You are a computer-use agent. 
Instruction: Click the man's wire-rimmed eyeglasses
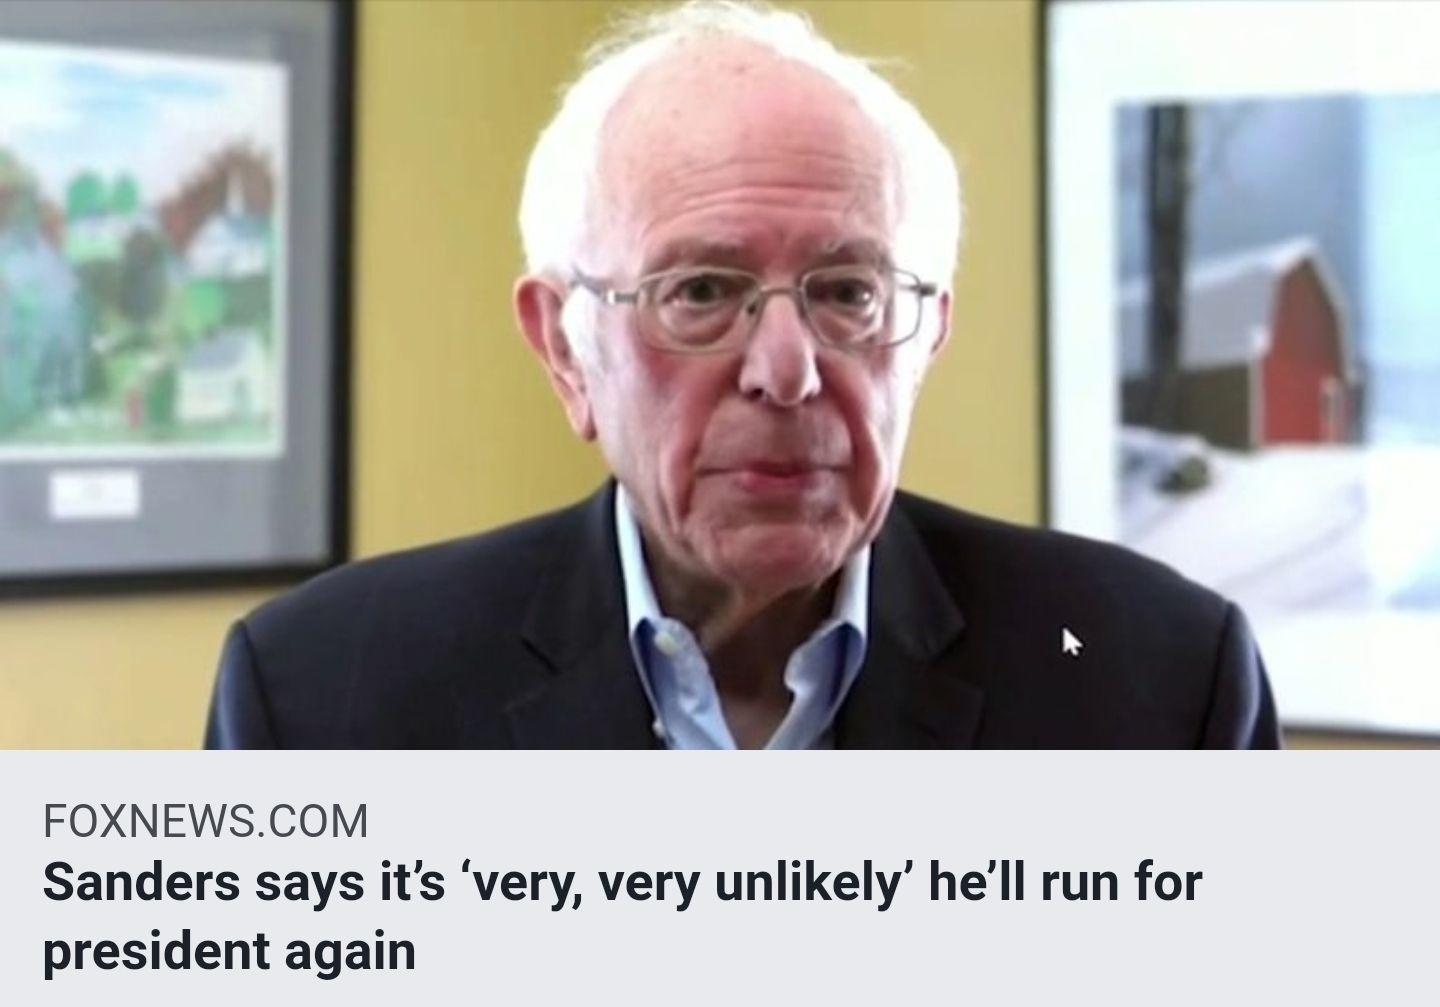pos(755,305)
